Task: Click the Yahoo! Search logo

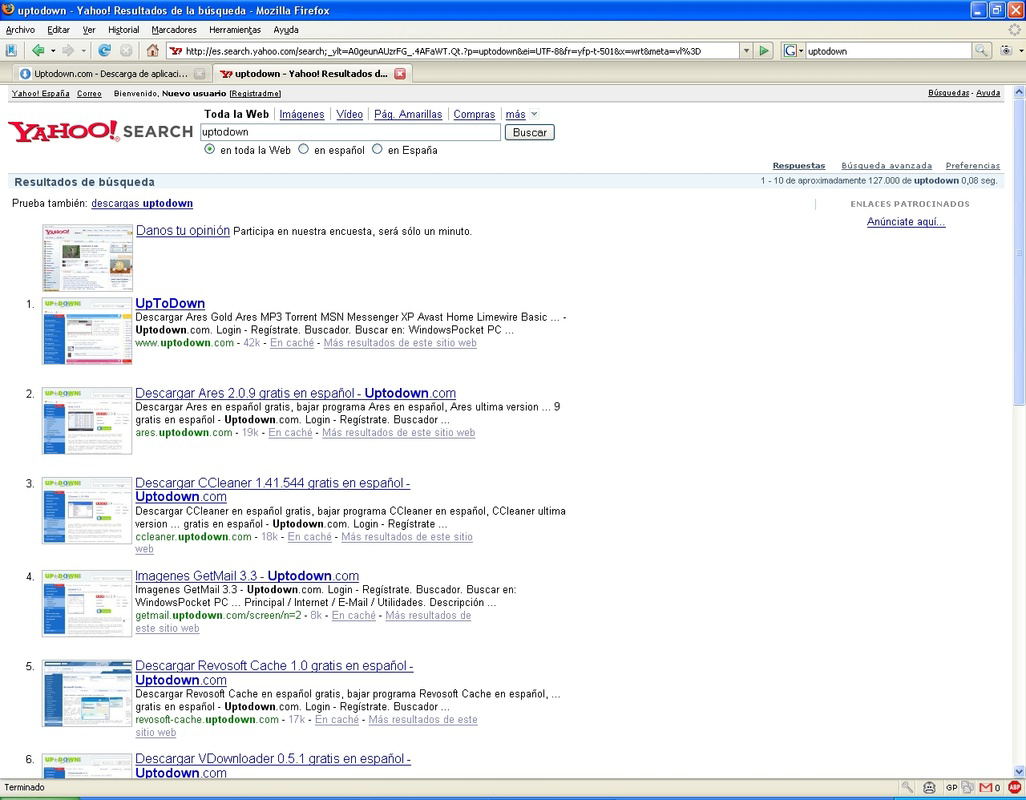Action: (x=100, y=131)
